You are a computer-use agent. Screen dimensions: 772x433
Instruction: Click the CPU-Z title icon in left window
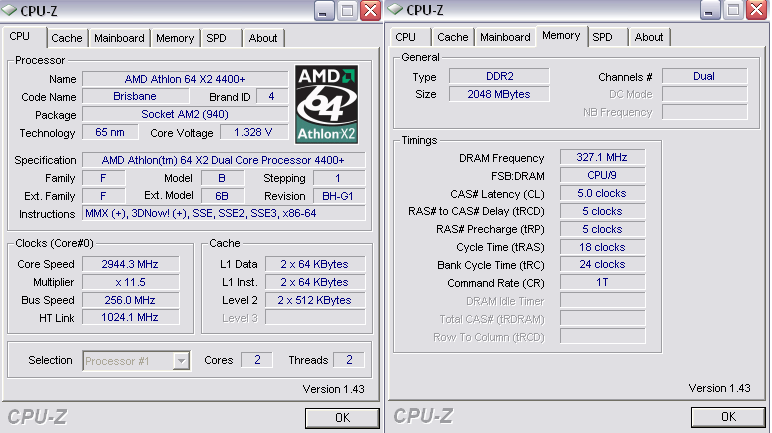tap(10, 10)
